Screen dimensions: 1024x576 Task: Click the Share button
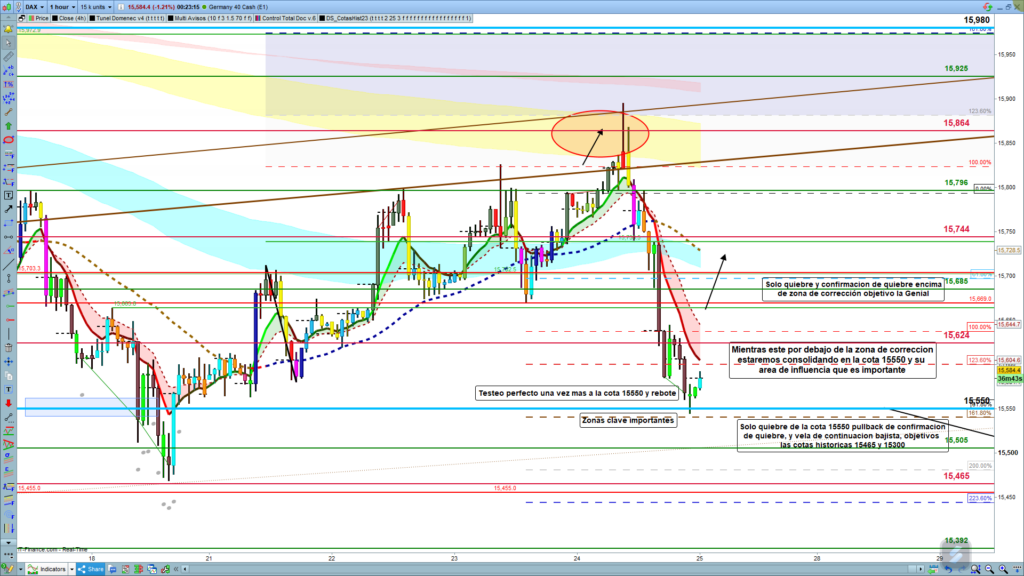click(x=90, y=569)
